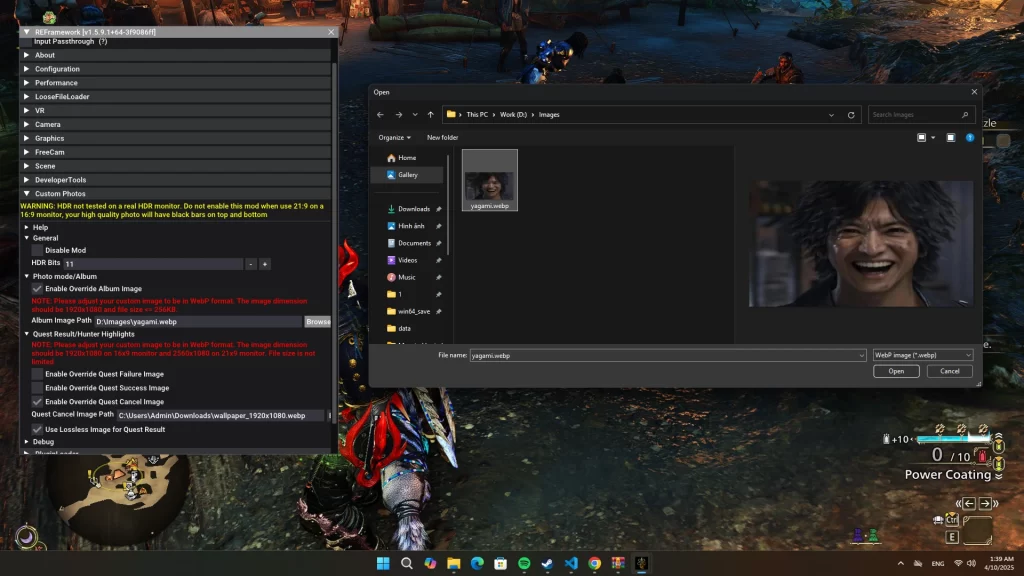Open taskbar Search
Image resolution: width=1024 pixels, height=576 pixels.
click(x=406, y=563)
